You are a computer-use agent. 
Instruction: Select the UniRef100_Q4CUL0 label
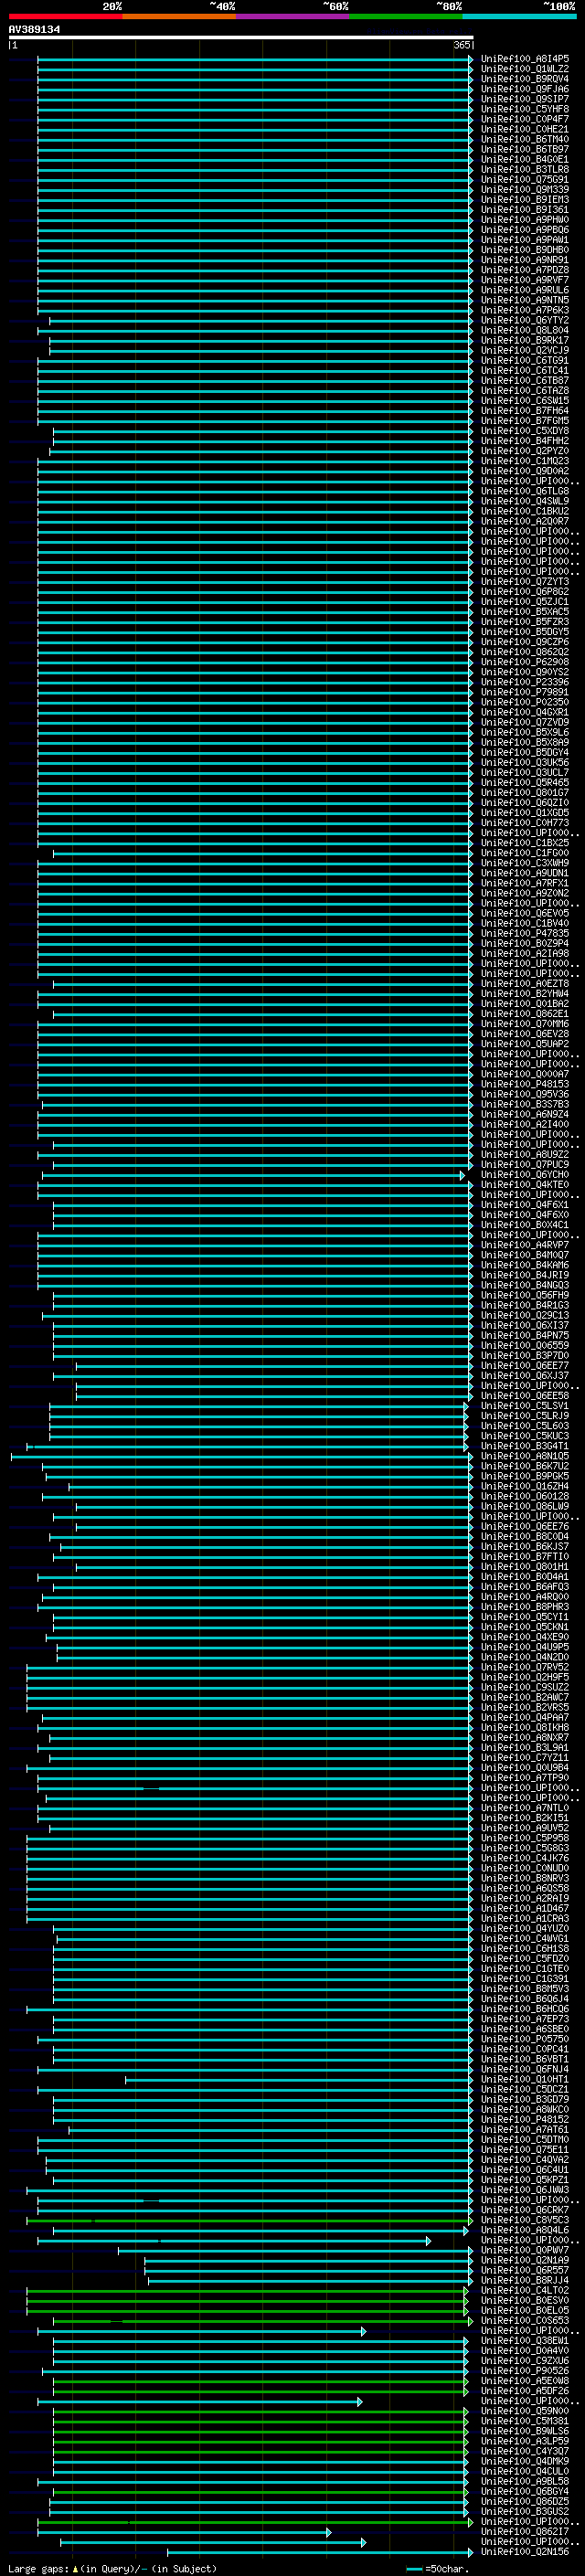pyautogui.click(x=525, y=2471)
